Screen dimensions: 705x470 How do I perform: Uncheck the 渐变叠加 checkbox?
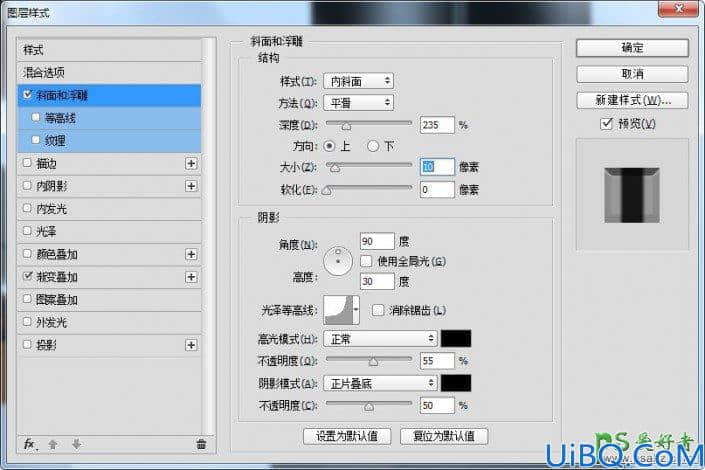click(x=27, y=276)
